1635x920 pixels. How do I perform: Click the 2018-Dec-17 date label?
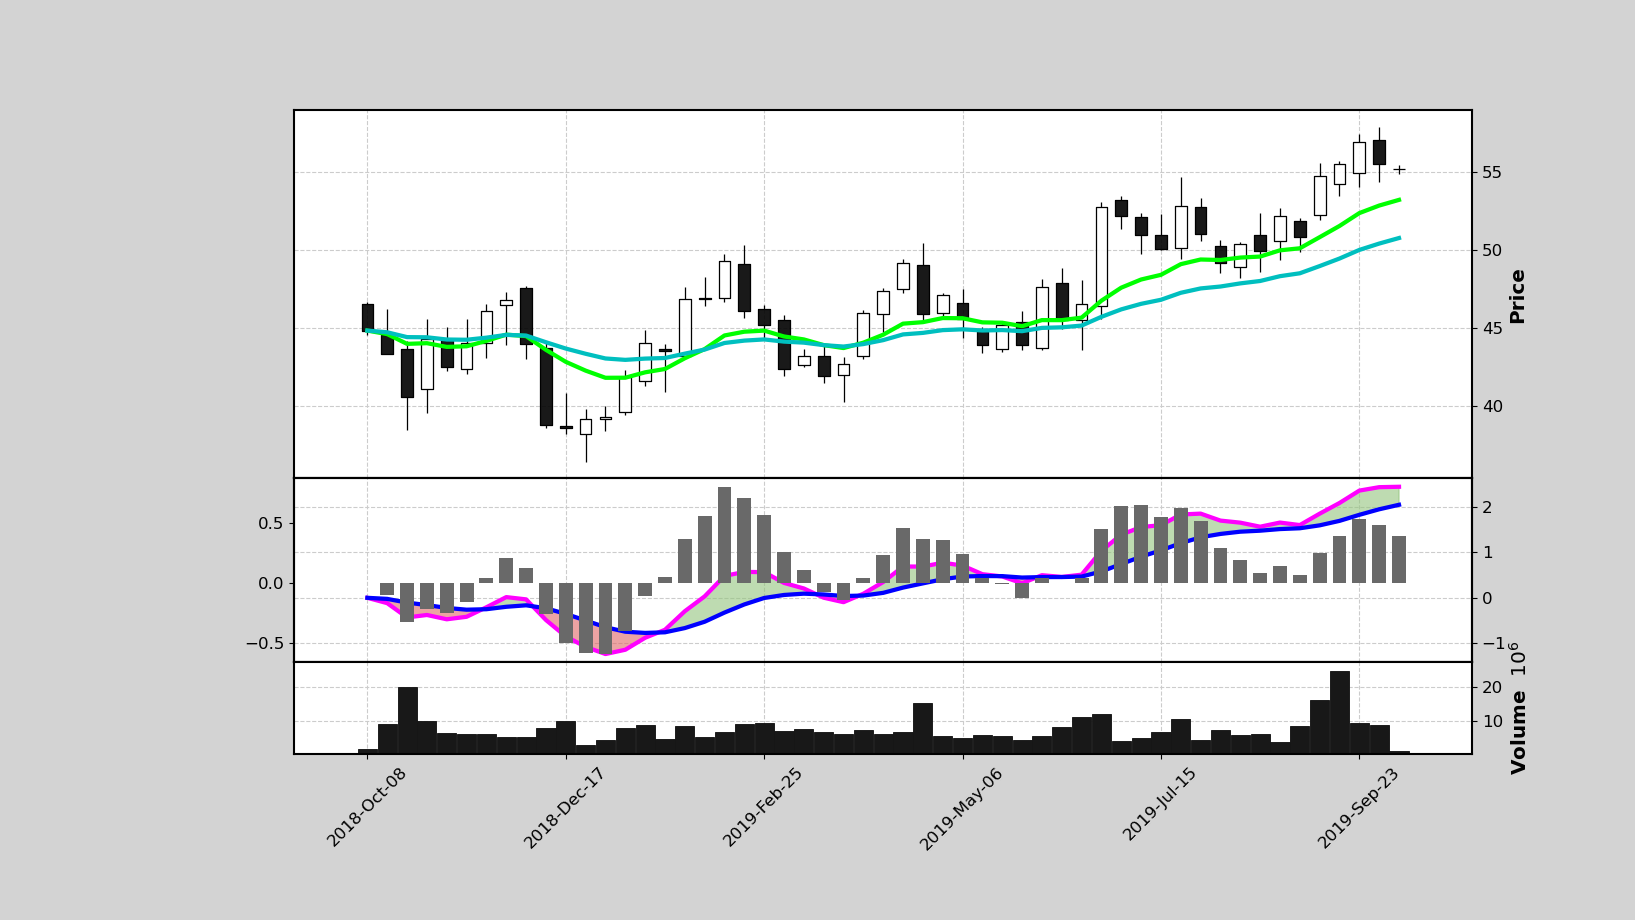(565, 808)
